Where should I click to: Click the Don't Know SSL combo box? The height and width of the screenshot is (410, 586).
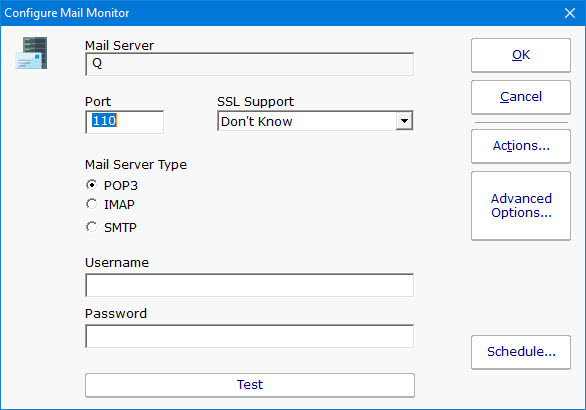point(315,121)
